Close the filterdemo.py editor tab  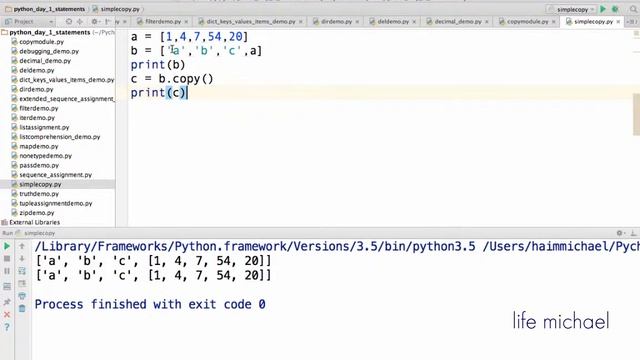[186, 21]
